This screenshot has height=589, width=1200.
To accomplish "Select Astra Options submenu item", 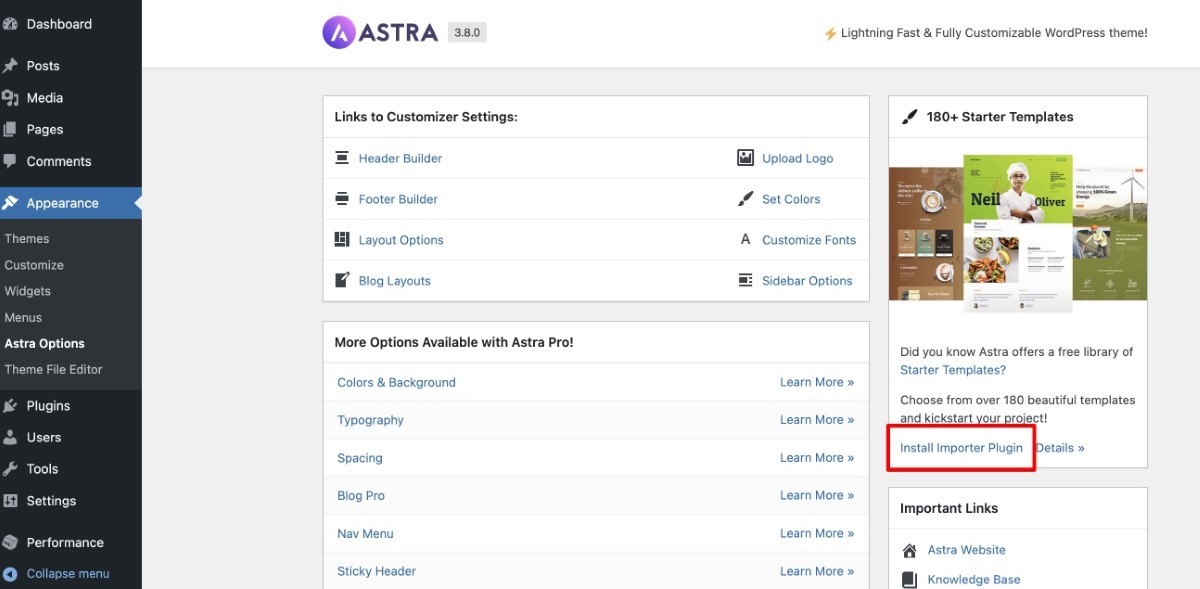I will point(45,343).
